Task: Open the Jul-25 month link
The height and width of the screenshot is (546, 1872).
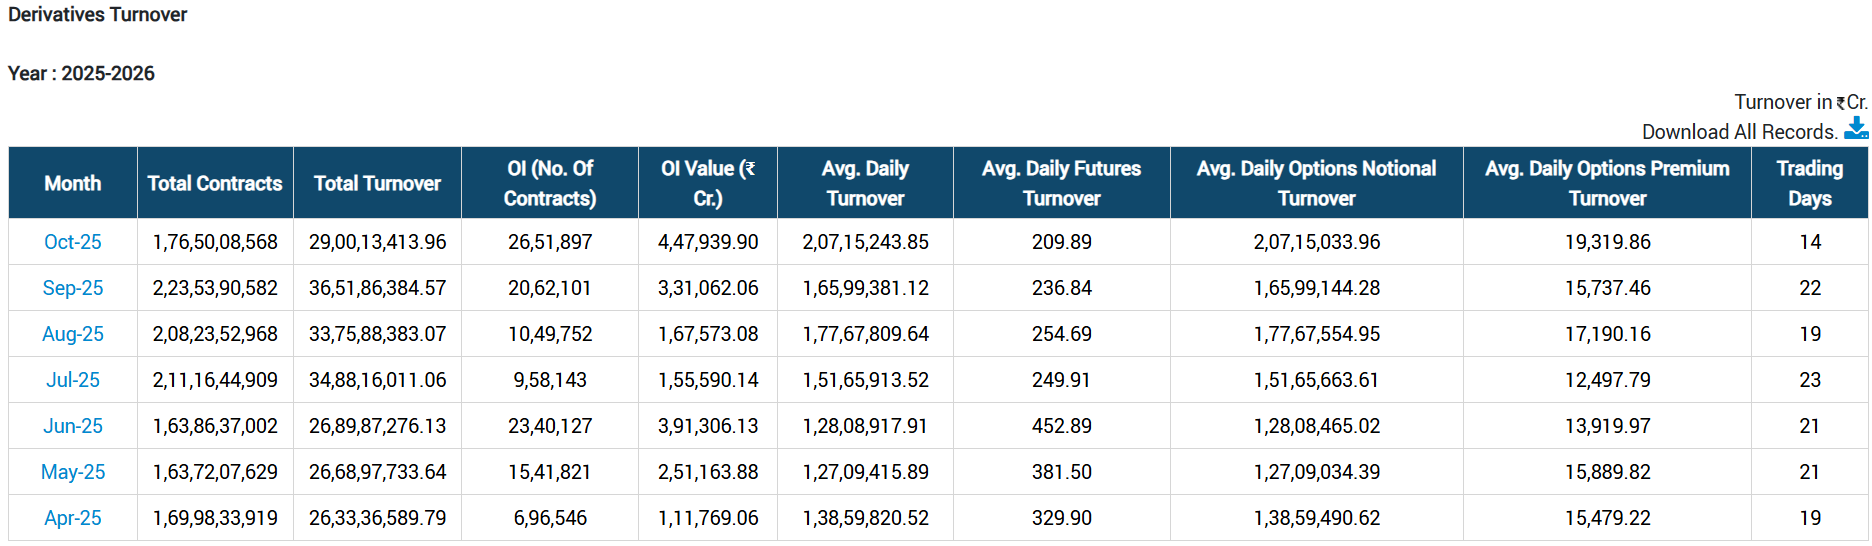Action: (x=73, y=380)
